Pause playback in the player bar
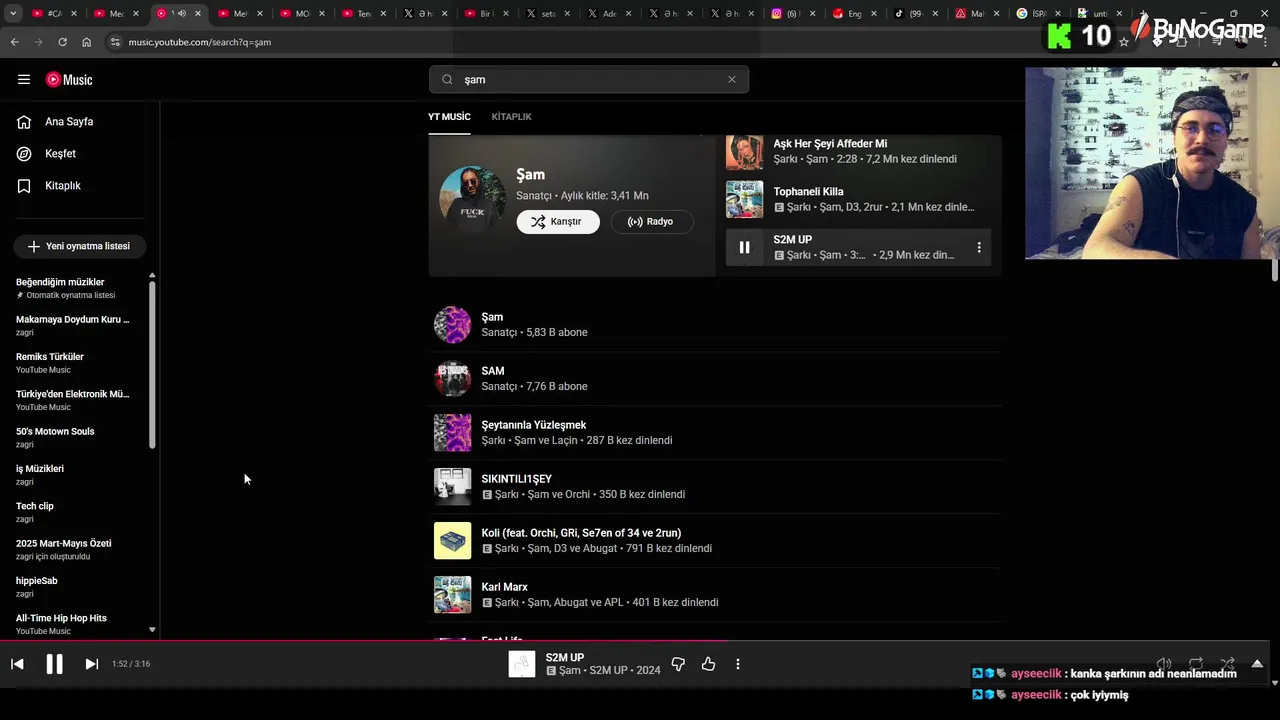Screen dimensions: 1280x720 (54, 664)
